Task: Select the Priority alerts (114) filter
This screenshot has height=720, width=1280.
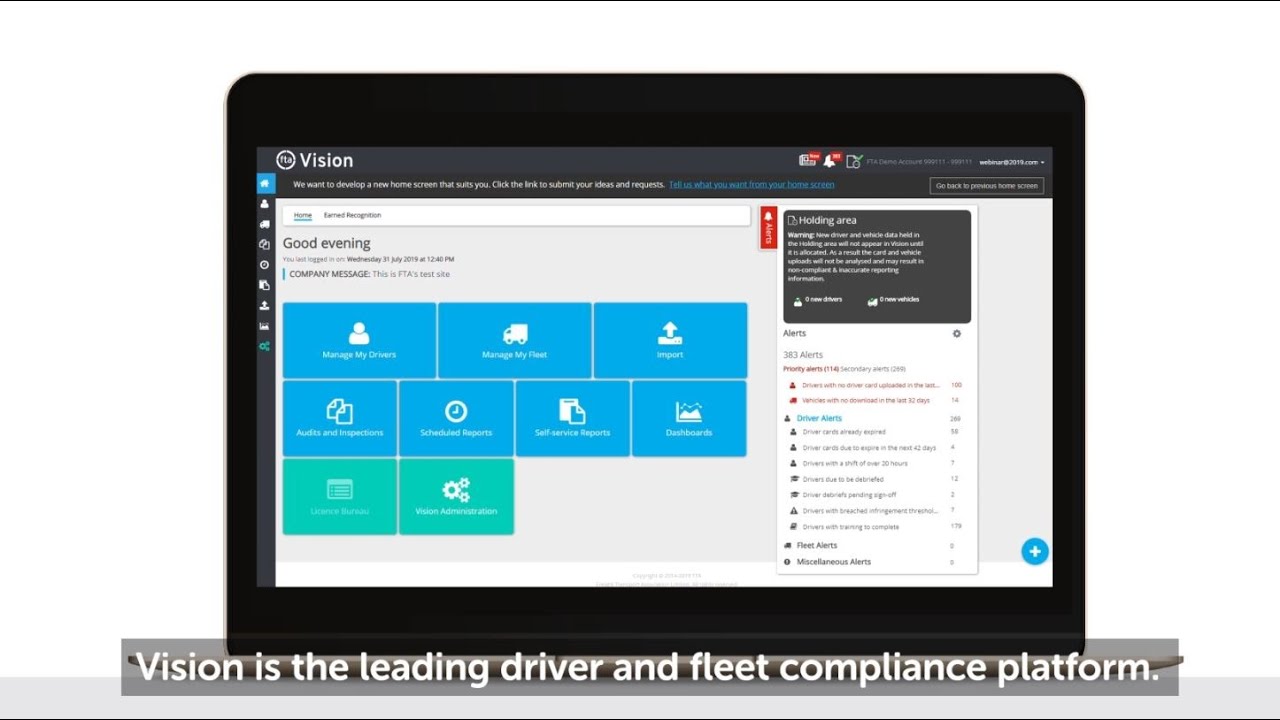Action: 811,369
